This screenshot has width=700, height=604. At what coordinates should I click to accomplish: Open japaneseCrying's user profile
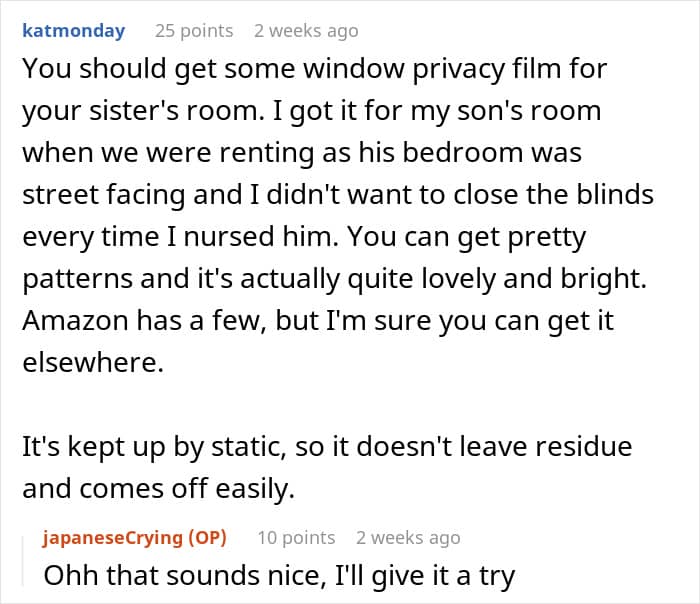coord(113,538)
